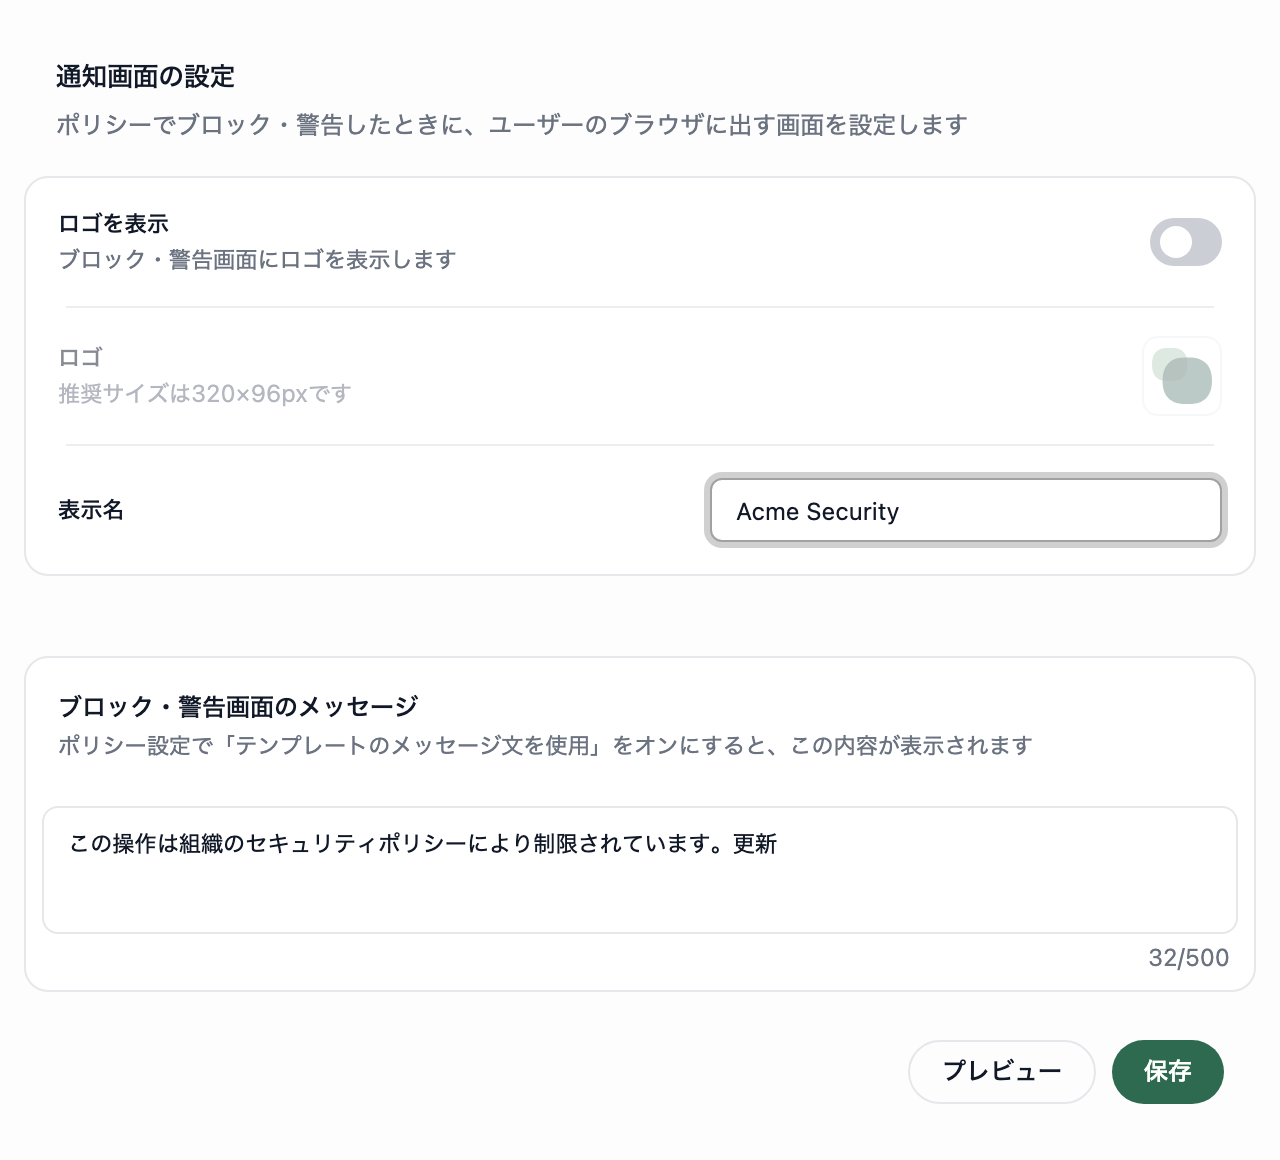
Task: Click the block message textarea
Action: [x=640, y=870]
